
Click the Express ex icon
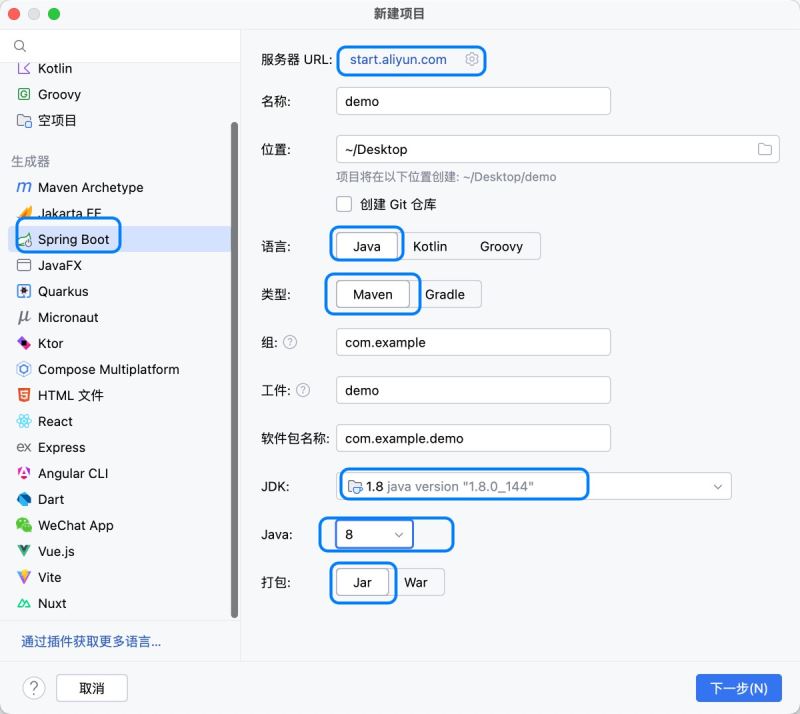pos(24,447)
